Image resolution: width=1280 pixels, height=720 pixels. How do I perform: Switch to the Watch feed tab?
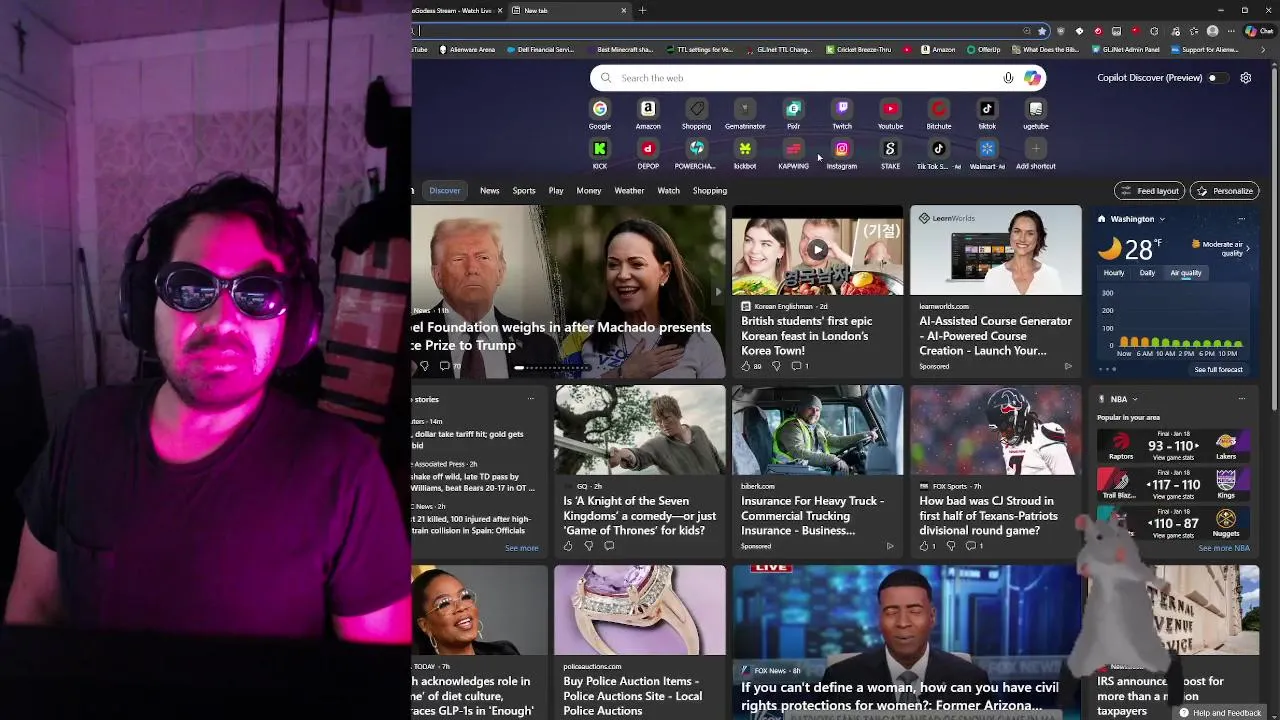(669, 190)
